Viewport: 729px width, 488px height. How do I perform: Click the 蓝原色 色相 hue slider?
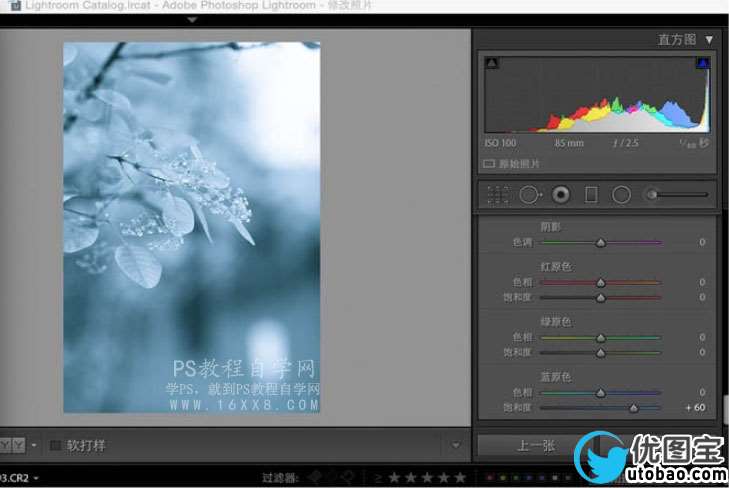[x=601, y=393]
